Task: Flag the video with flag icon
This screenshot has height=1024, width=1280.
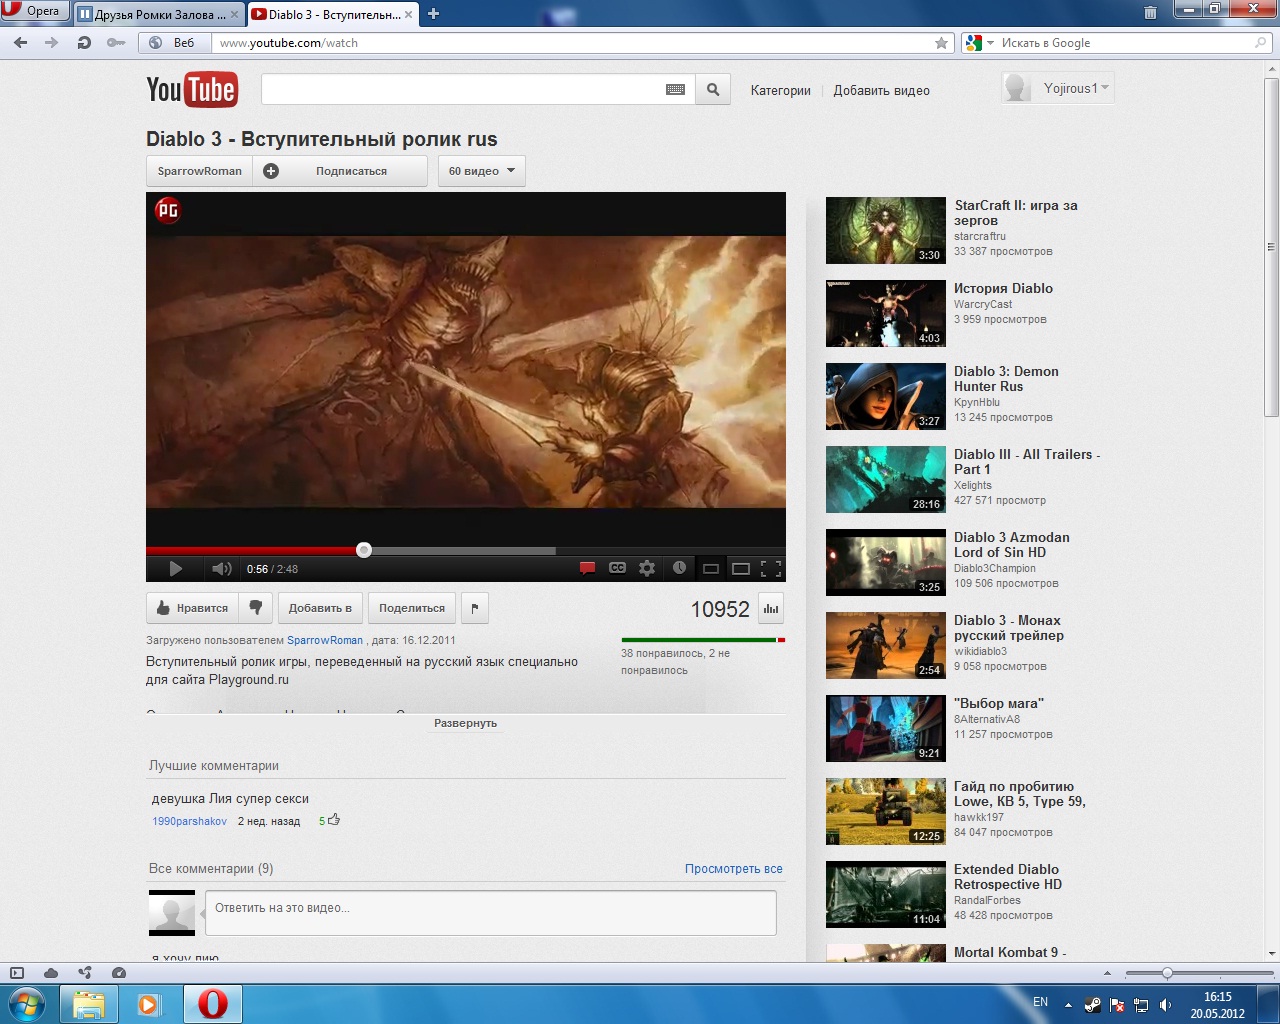Action: (x=475, y=608)
